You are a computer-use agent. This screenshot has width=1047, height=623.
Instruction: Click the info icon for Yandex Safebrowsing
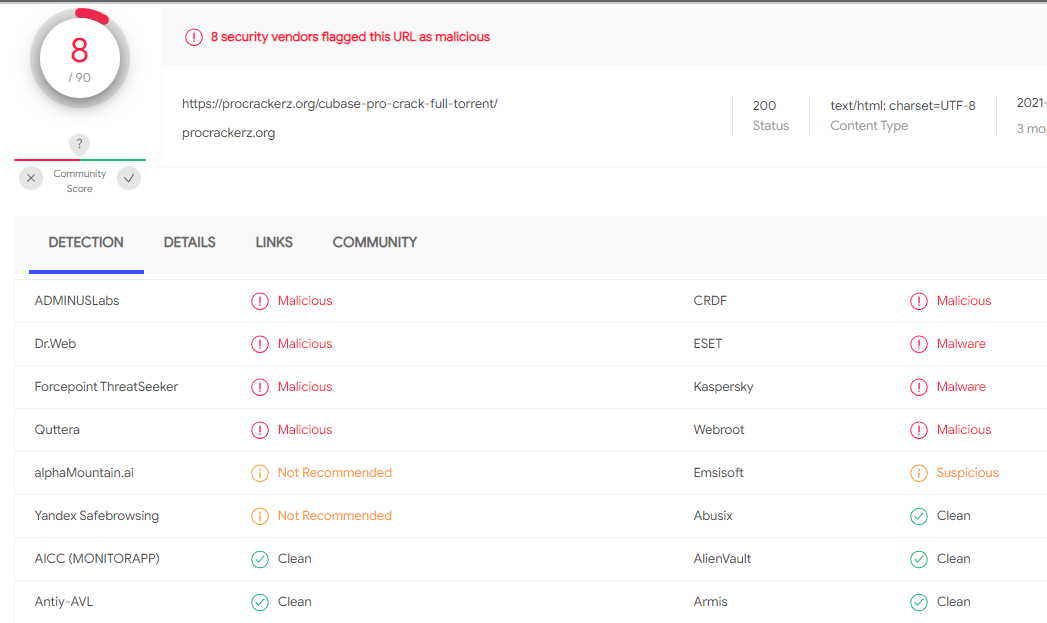[x=260, y=516]
